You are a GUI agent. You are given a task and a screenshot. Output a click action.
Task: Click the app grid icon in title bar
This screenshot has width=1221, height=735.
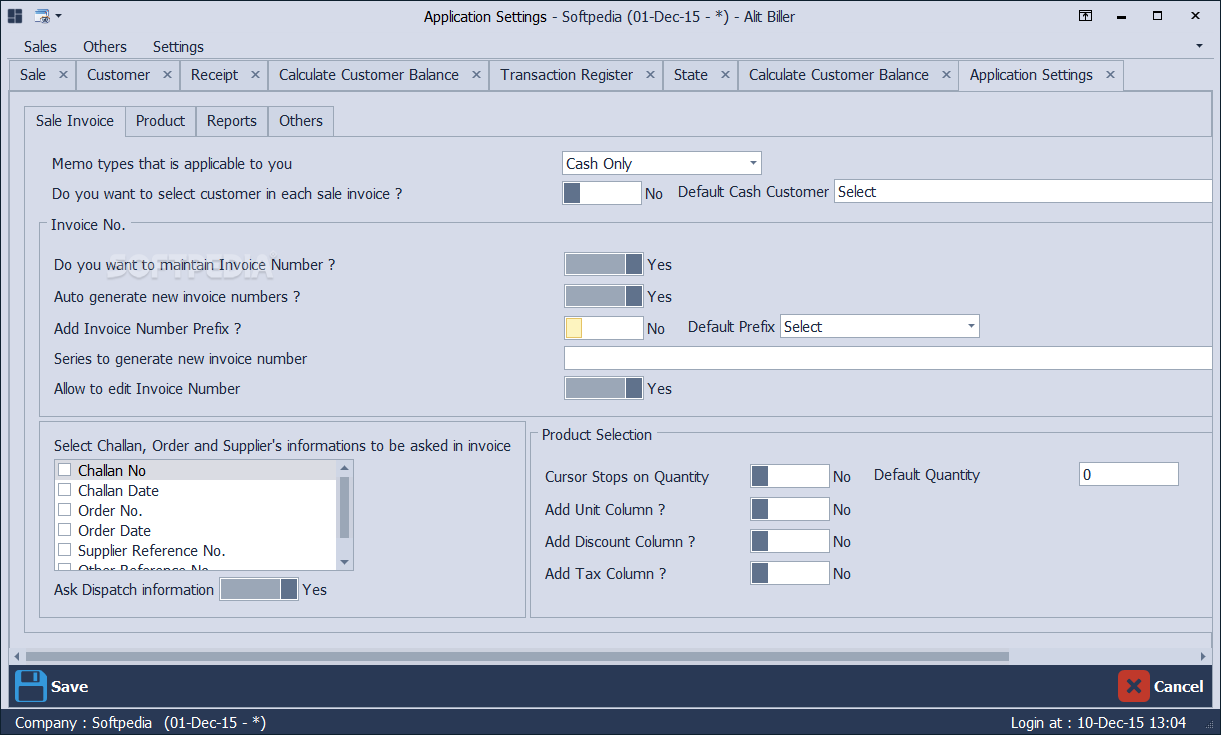coord(15,16)
